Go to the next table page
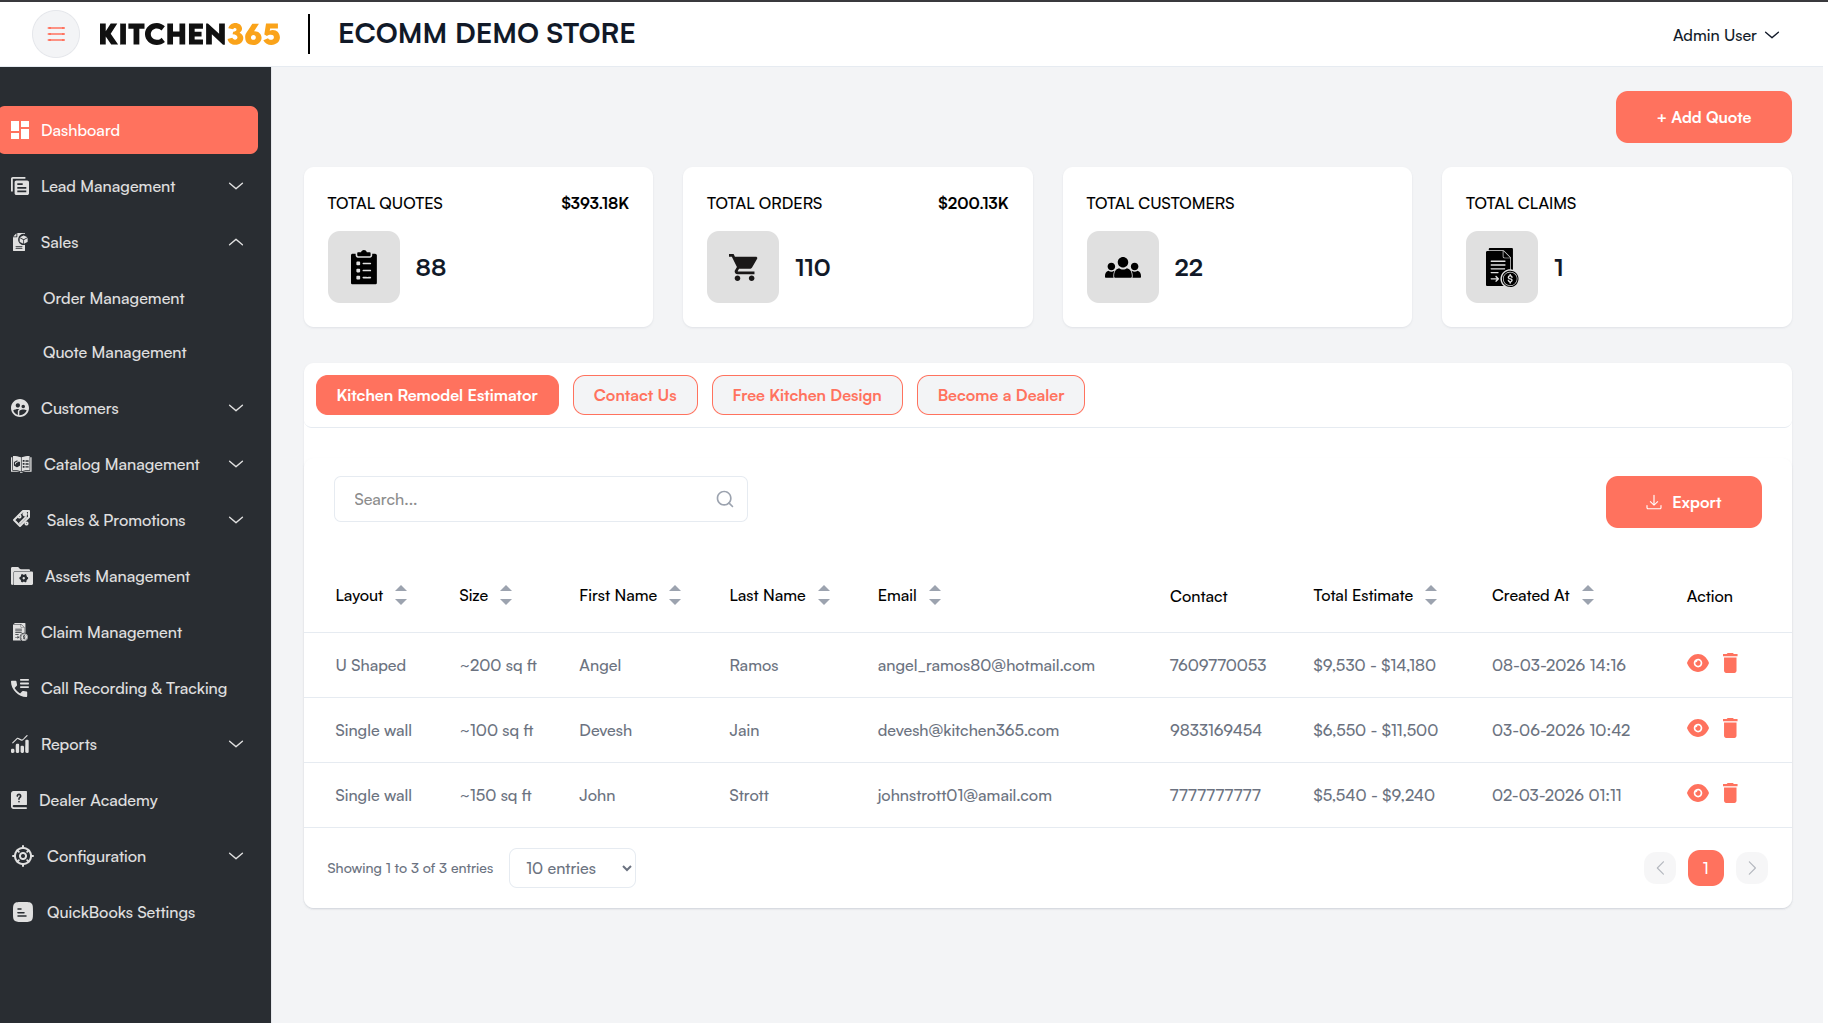 1752,868
